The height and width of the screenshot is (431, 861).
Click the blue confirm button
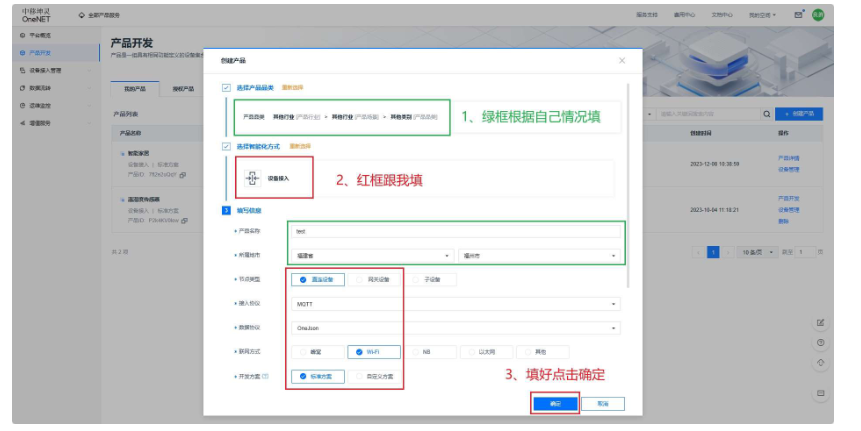(x=555, y=404)
